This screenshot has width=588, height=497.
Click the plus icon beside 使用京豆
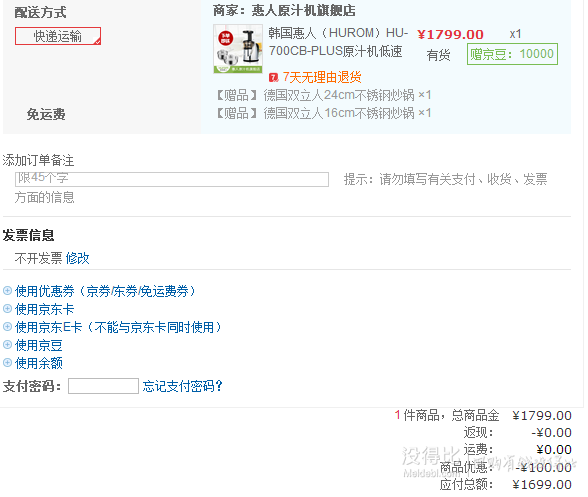7,344
